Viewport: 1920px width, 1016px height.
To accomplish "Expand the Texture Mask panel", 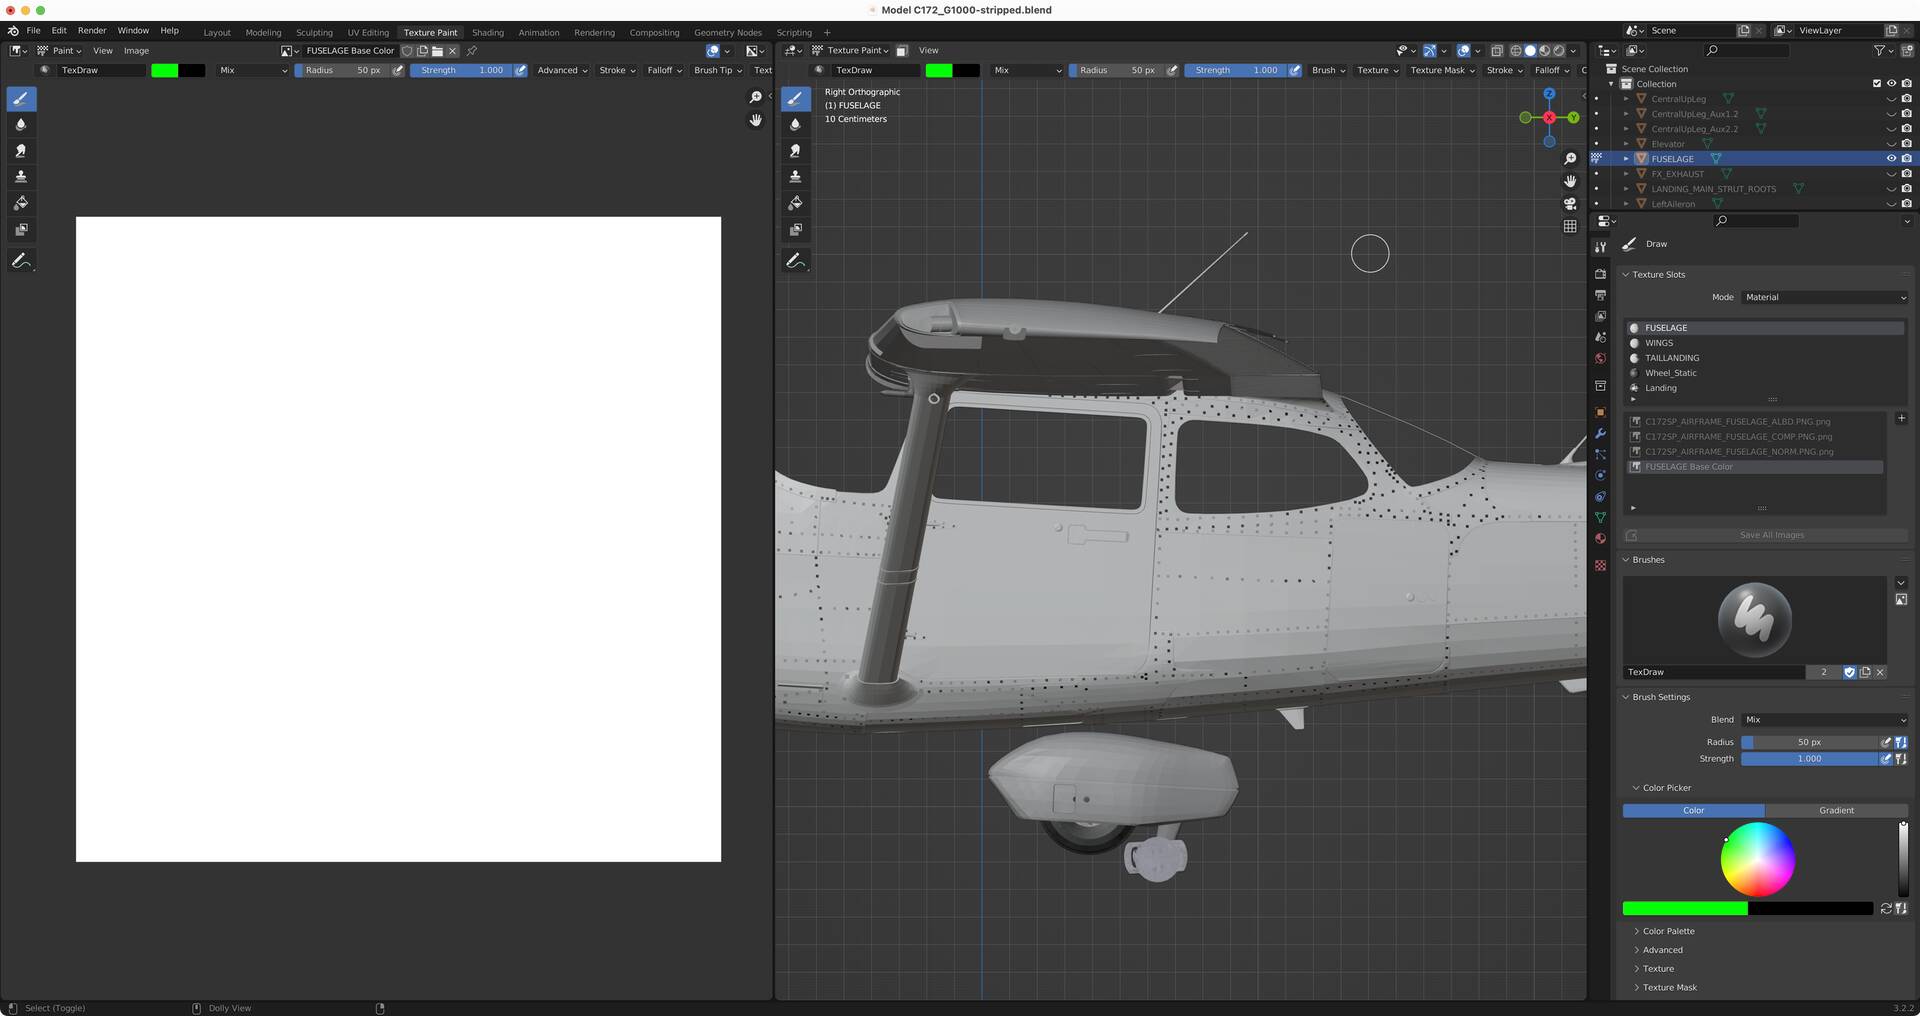I will point(1669,988).
